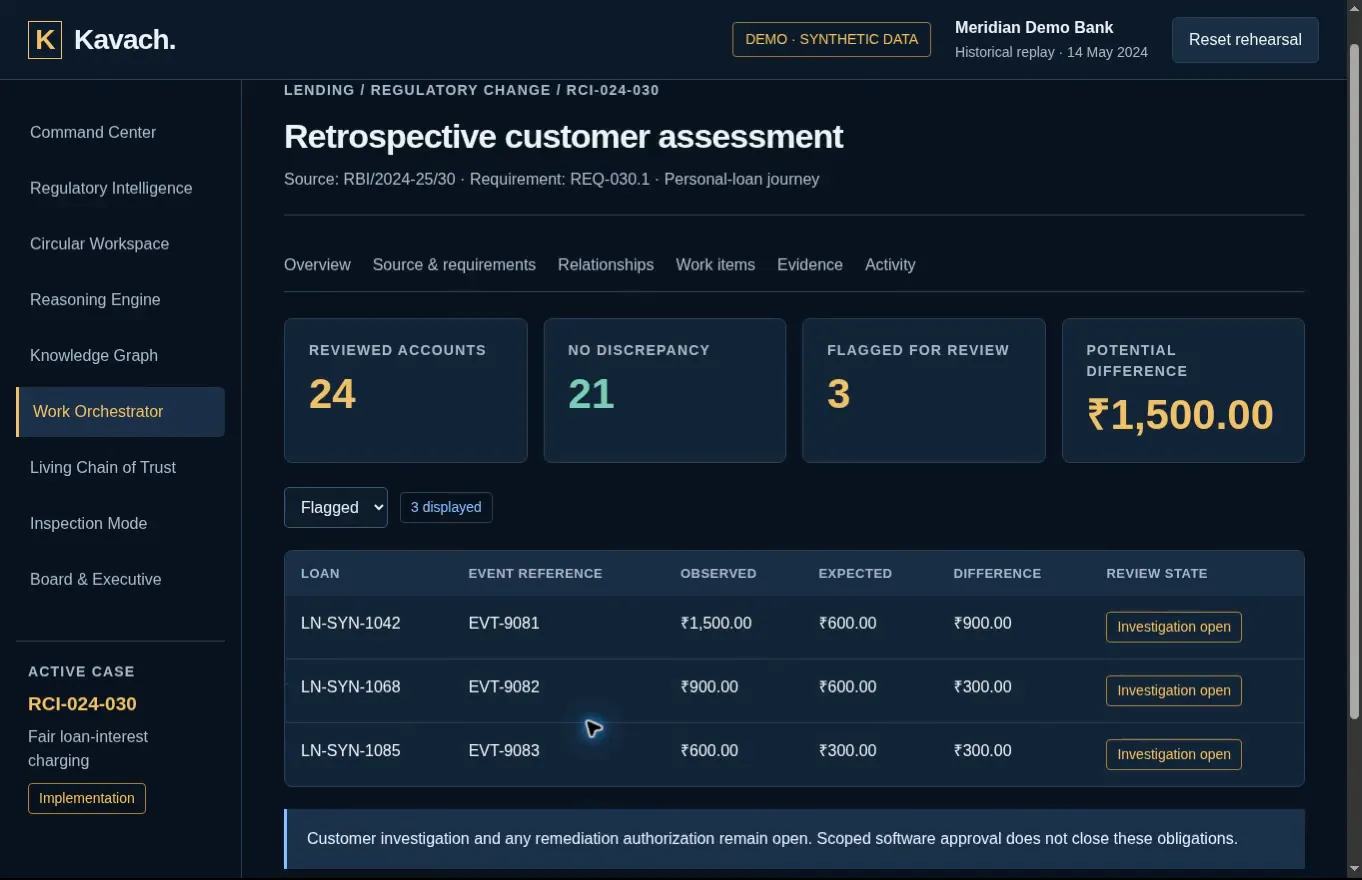Click the Reset rehearsal button

(1245, 40)
